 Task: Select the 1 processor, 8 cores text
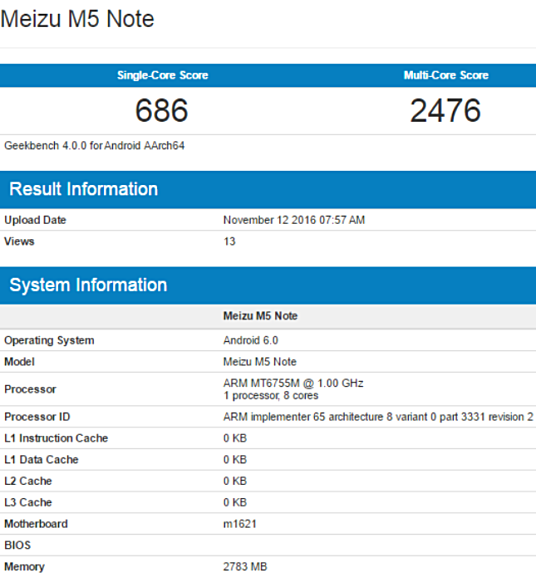click(x=270, y=396)
